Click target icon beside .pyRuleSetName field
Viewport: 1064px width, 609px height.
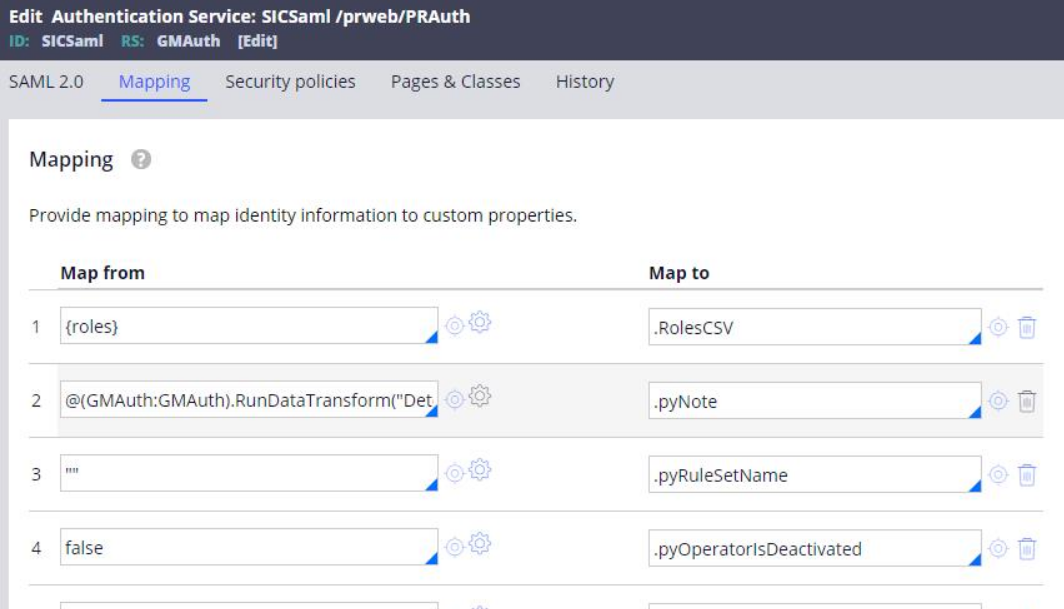click(x=998, y=475)
